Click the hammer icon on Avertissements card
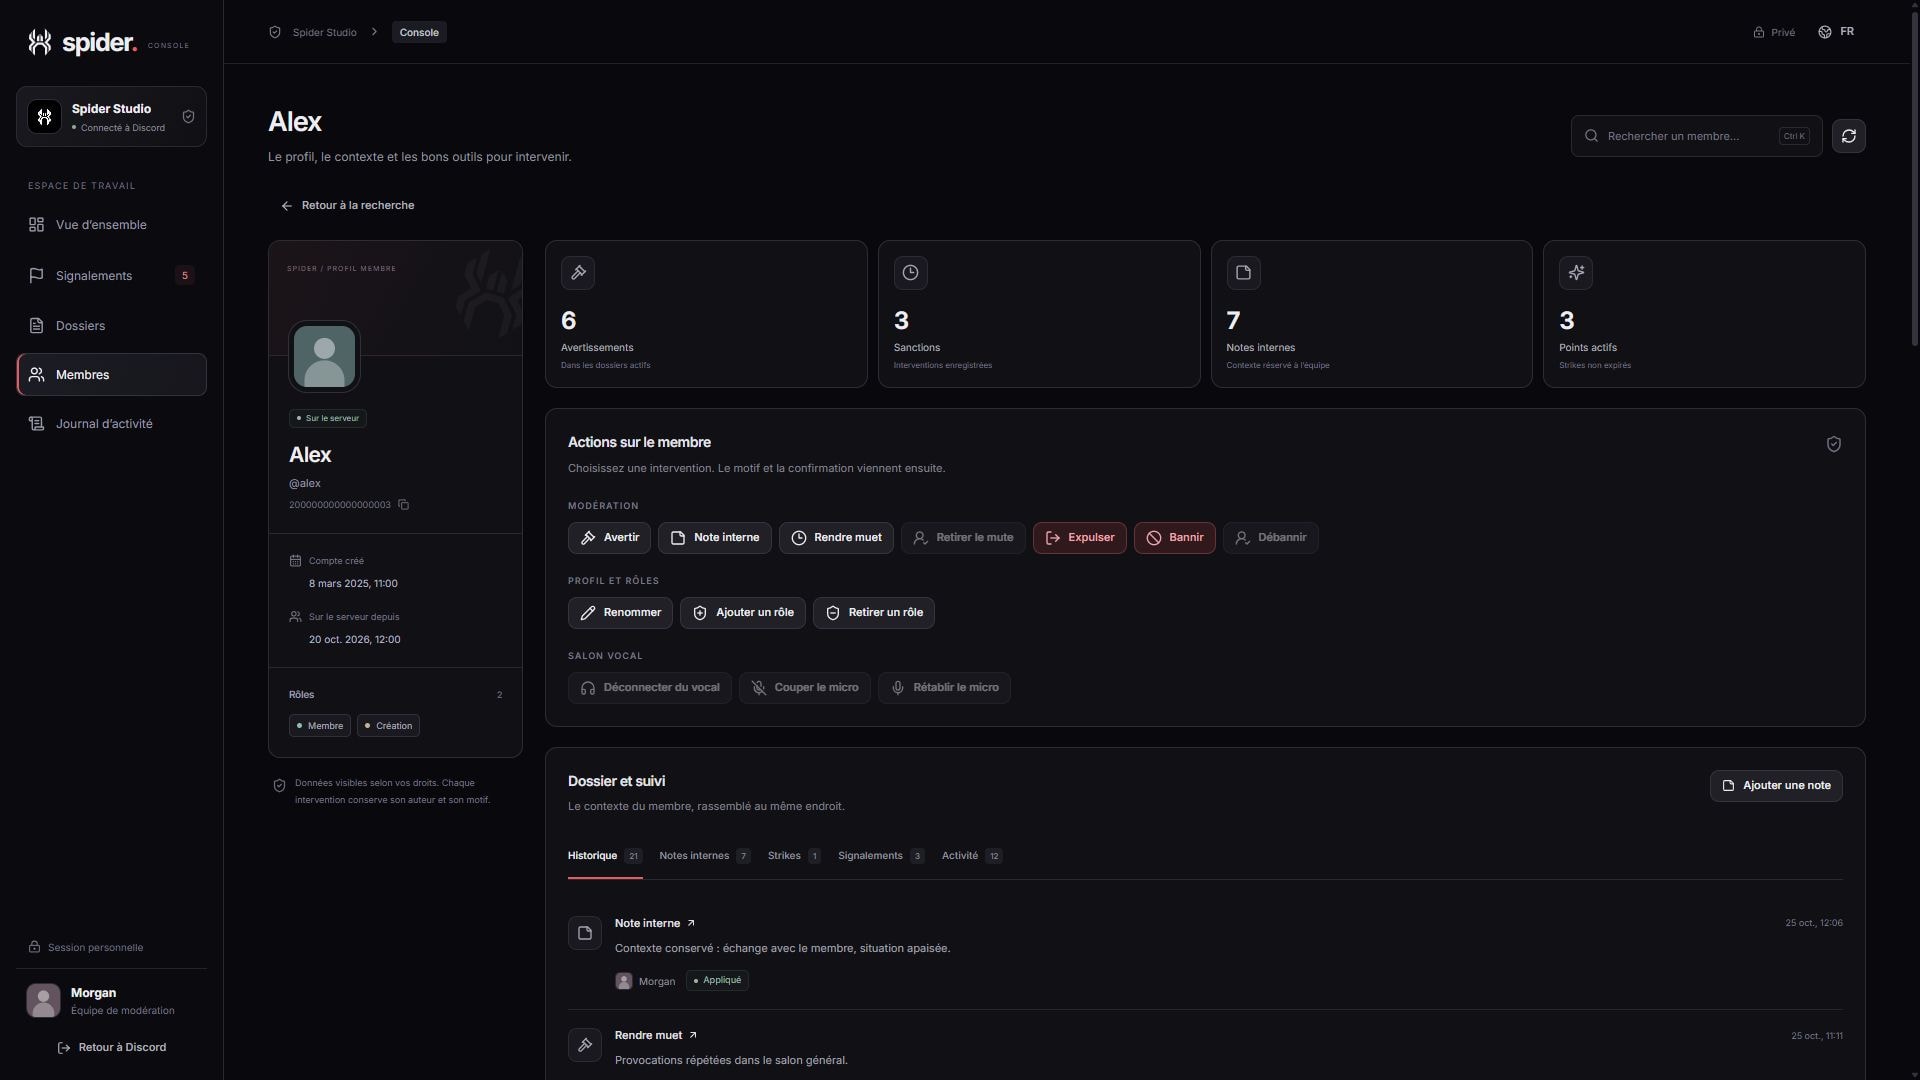Viewport: 1920px width, 1080px height. click(578, 273)
